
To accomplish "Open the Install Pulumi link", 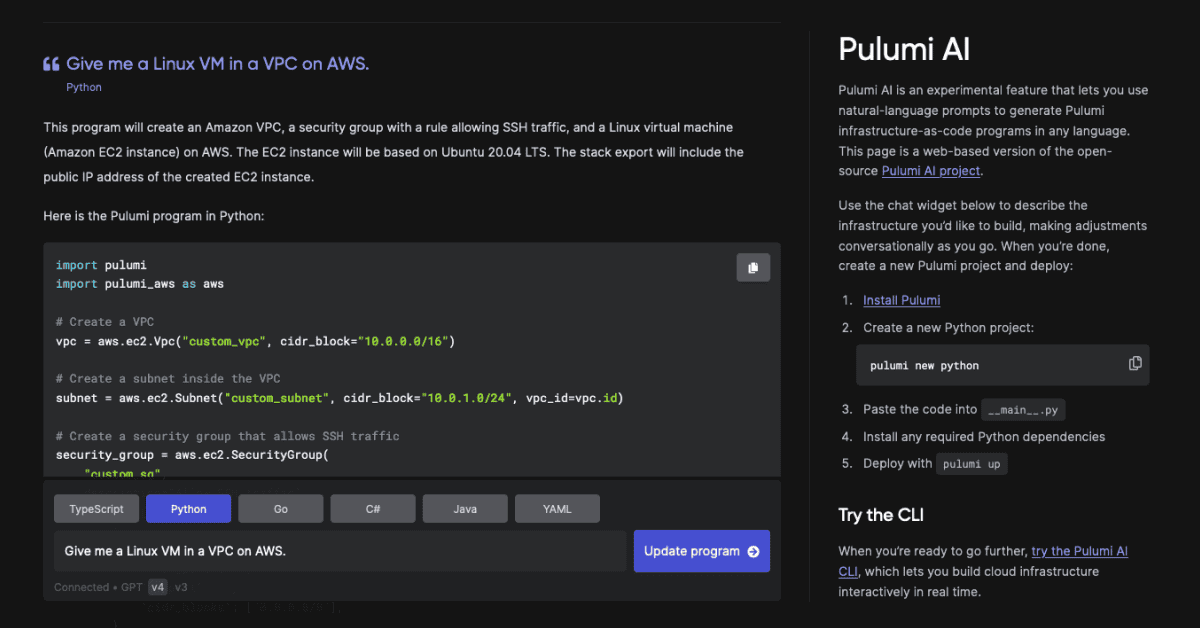I will click(x=902, y=300).
